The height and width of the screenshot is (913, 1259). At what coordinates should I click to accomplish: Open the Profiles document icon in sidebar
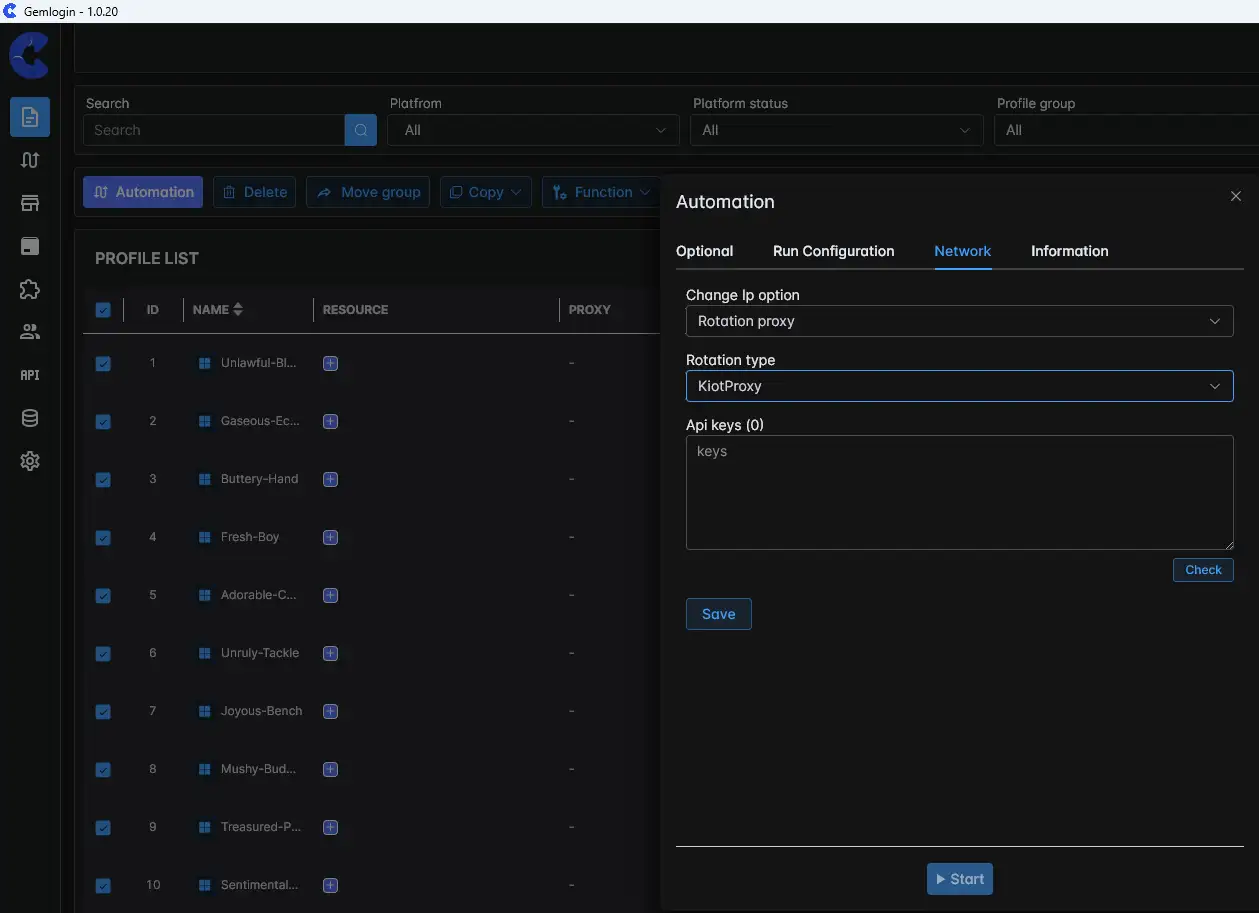[30, 117]
